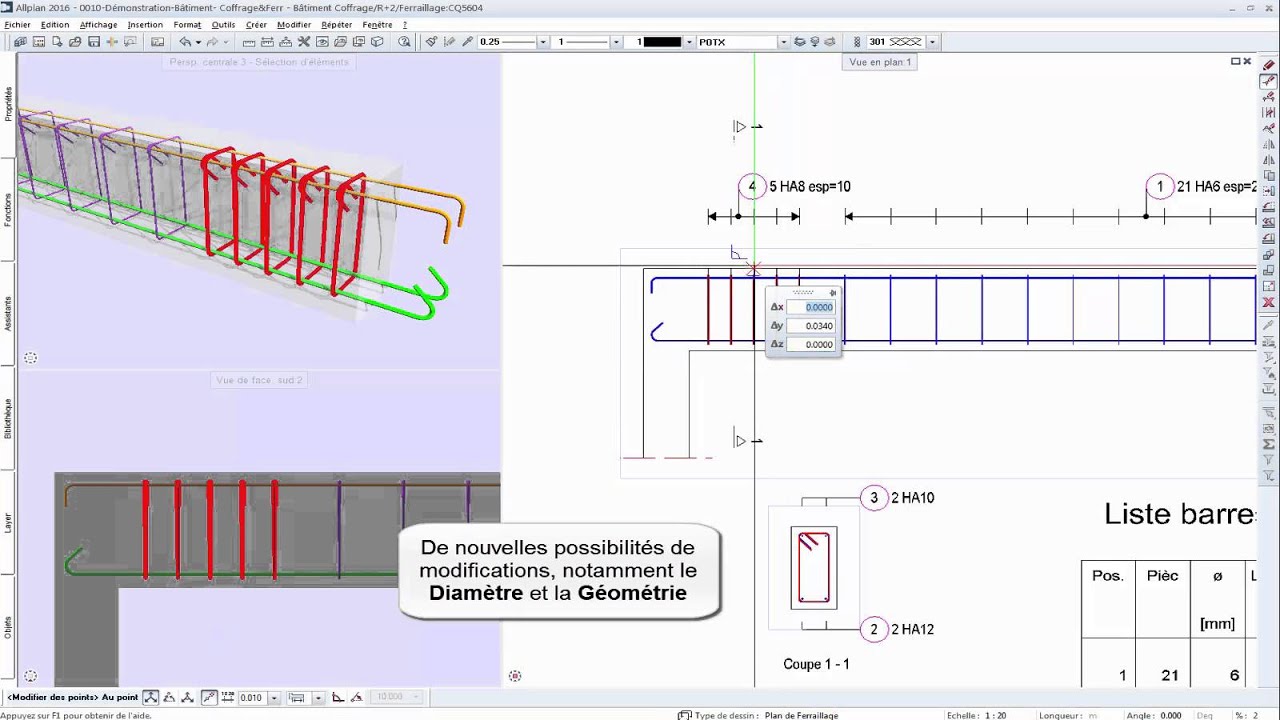Open the Layer side palette tab
Viewport: 1280px width, 720px height.
[9, 522]
